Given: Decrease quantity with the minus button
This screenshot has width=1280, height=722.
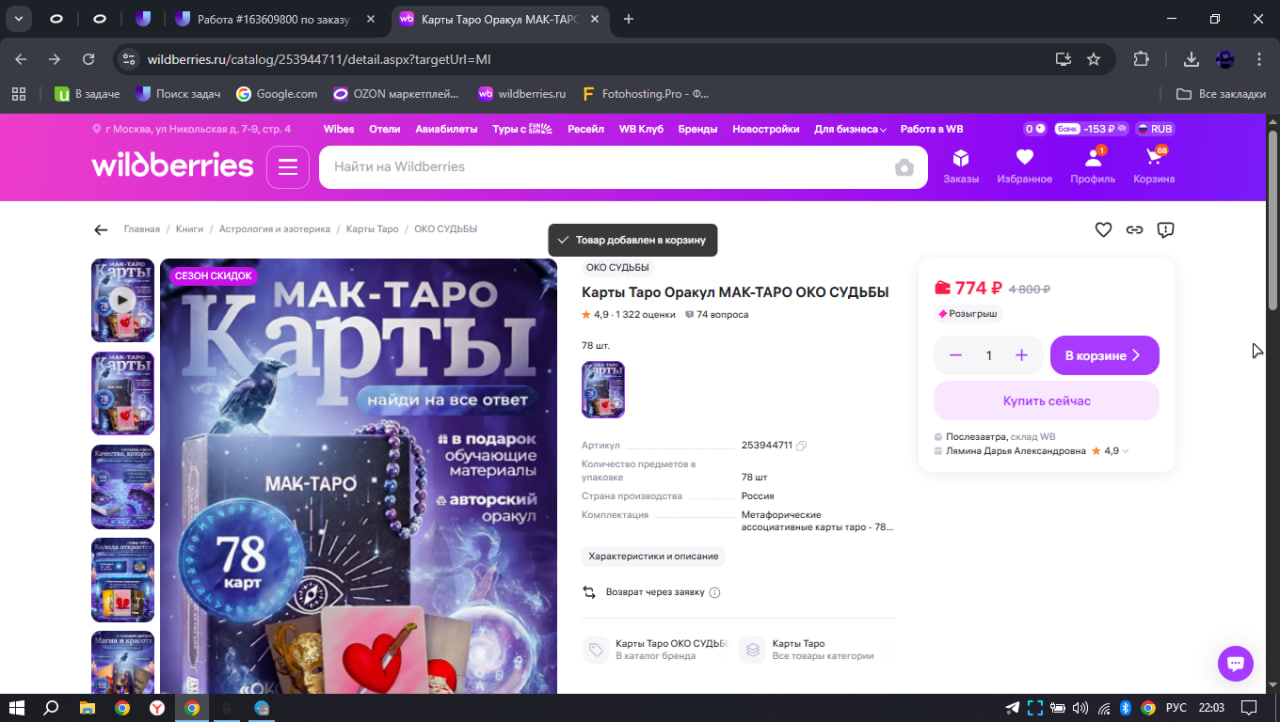Looking at the screenshot, I should click(x=956, y=355).
